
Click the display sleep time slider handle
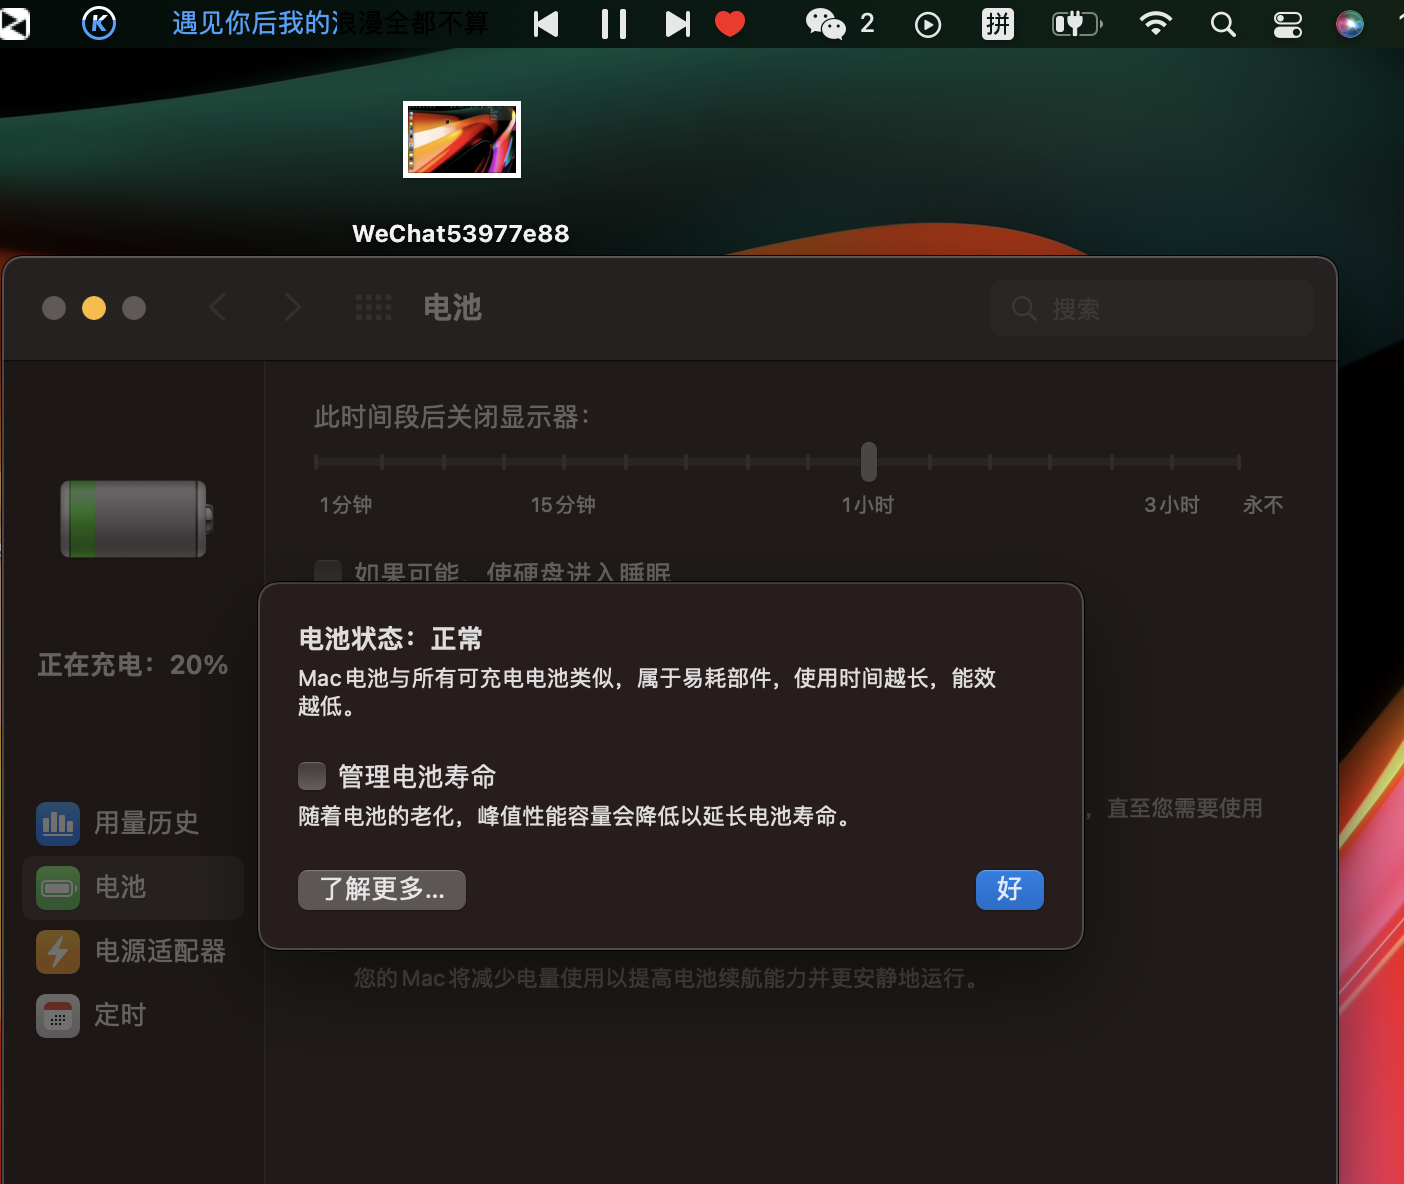tap(869, 462)
